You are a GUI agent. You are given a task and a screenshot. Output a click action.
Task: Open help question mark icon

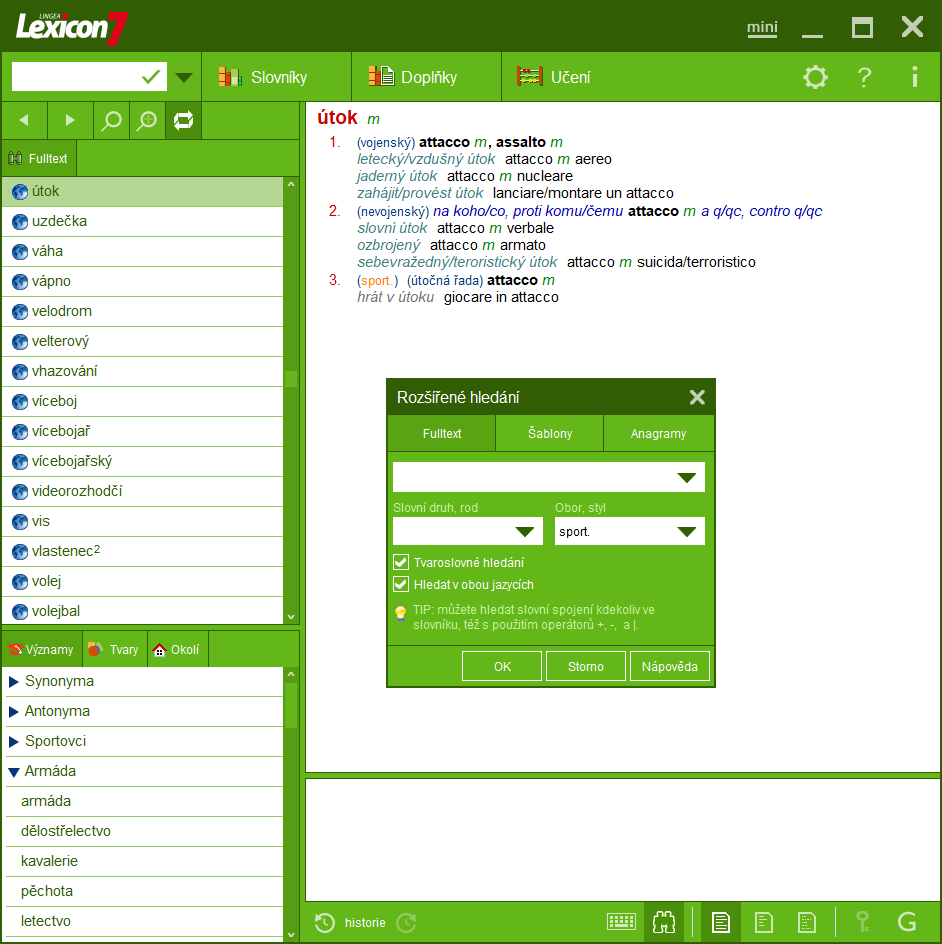point(864,77)
